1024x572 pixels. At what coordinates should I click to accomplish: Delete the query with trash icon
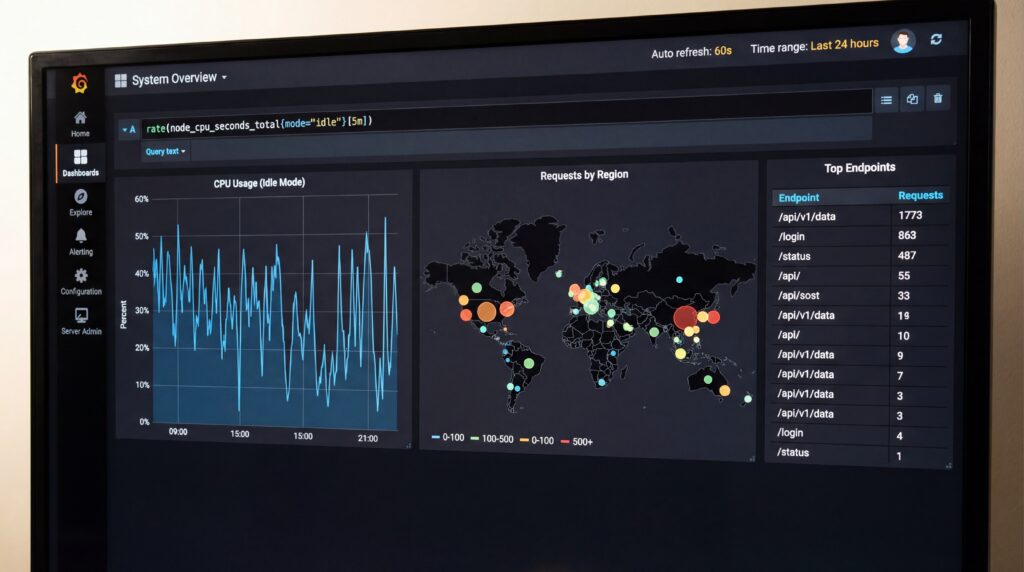[937, 98]
